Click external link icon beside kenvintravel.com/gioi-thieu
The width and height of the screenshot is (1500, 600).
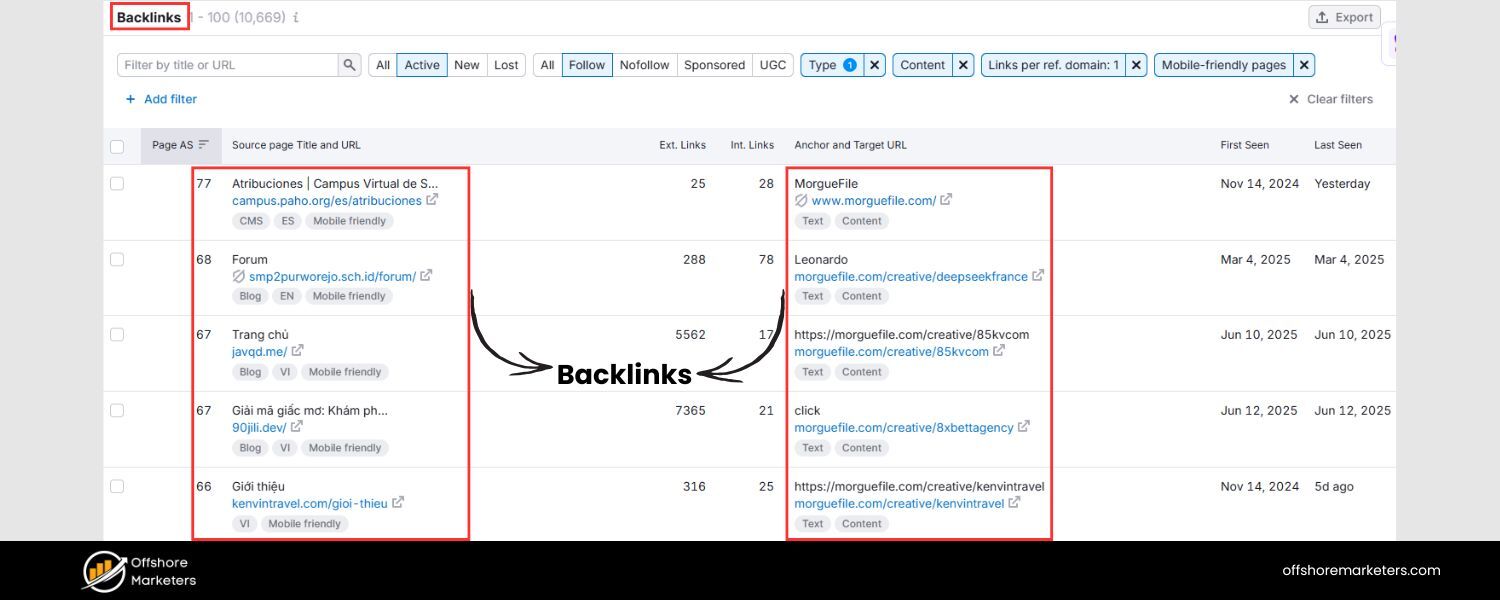[398, 503]
